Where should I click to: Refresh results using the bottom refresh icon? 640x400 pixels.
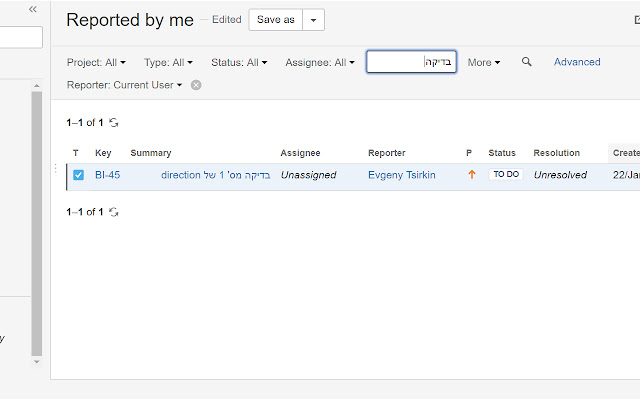pyautogui.click(x=114, y=212)
